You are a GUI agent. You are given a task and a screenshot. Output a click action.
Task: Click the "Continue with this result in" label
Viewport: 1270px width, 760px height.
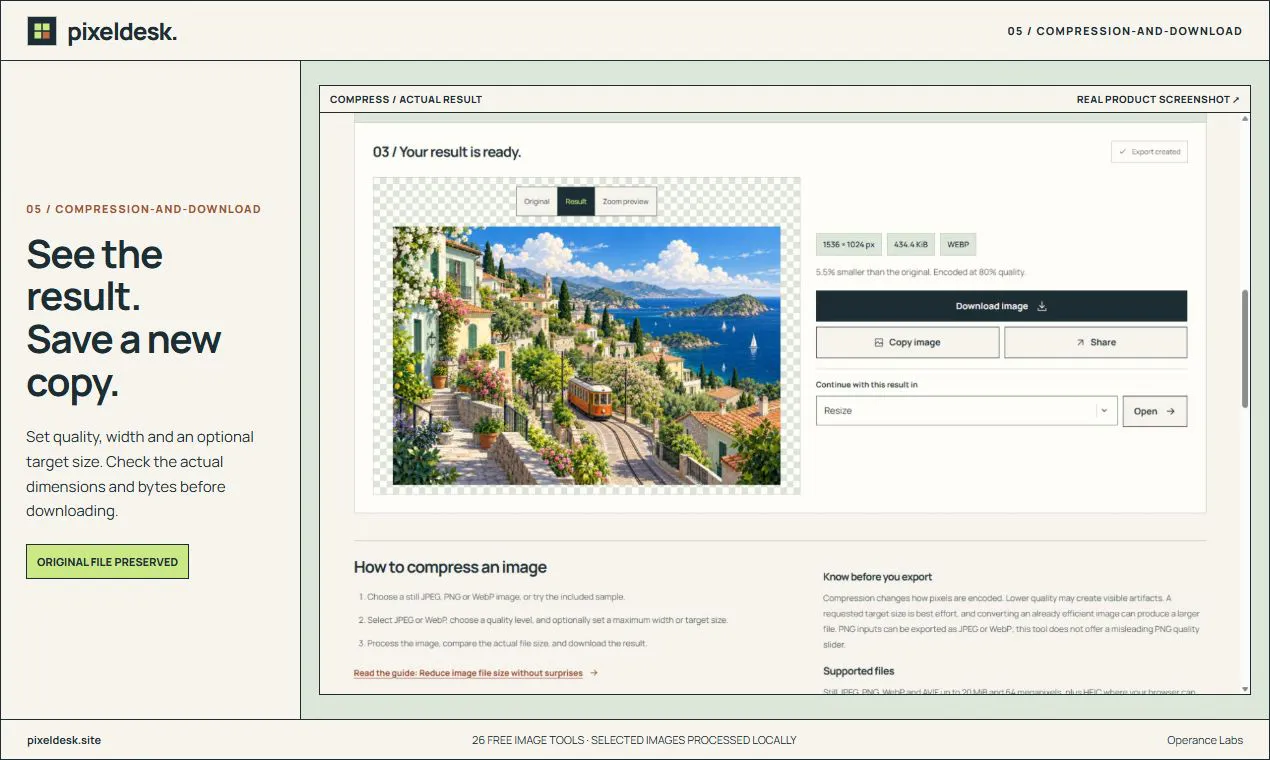tap(867, 384)
